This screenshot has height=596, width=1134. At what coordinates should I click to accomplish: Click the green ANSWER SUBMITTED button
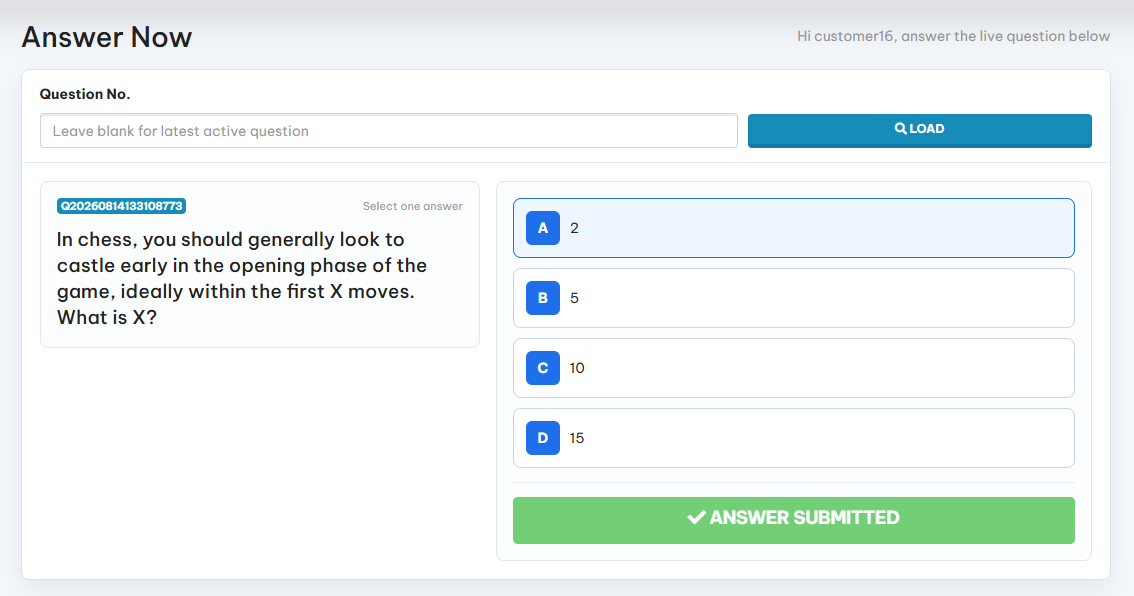pos(793,520)
